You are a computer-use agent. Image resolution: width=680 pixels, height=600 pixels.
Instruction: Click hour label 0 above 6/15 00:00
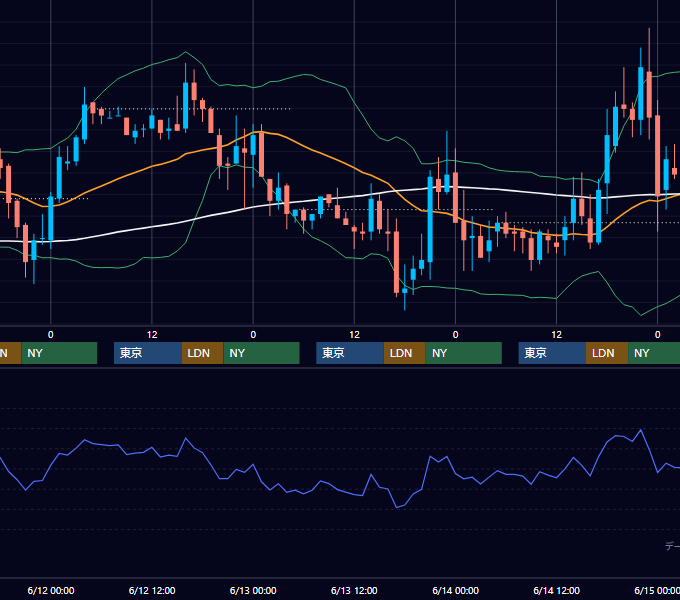pyautogui.click(x=657, y=335)
